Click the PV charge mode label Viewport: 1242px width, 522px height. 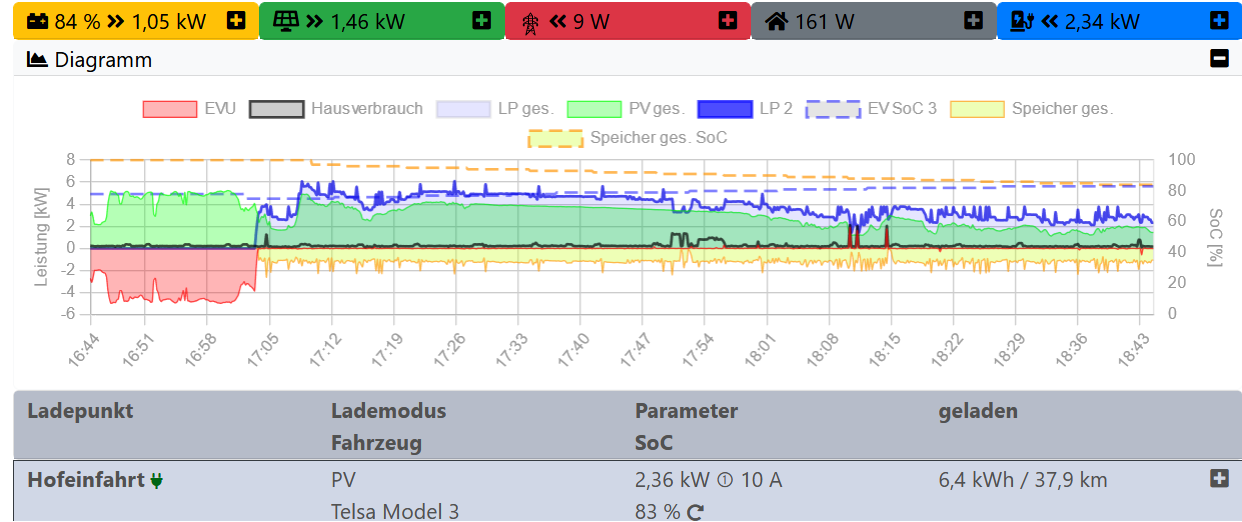tap(343, 480)
